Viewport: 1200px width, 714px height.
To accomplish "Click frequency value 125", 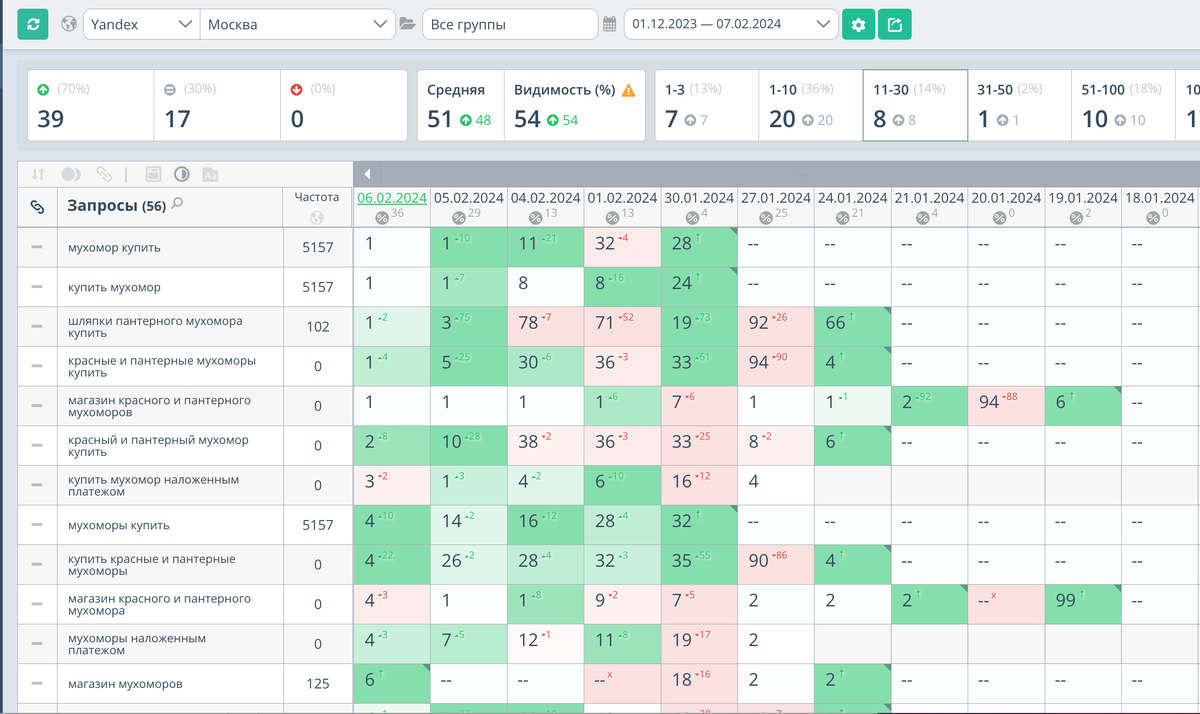I will tap(318, 684).
